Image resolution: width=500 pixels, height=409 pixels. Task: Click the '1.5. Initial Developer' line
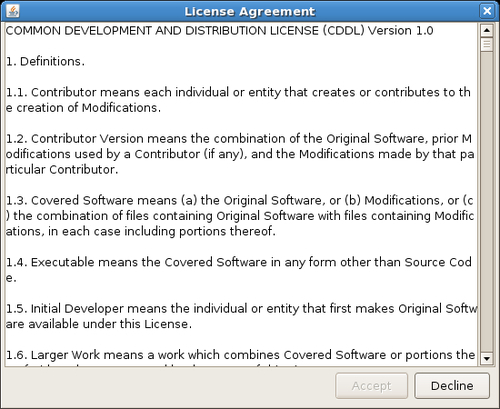coord(242,308)
